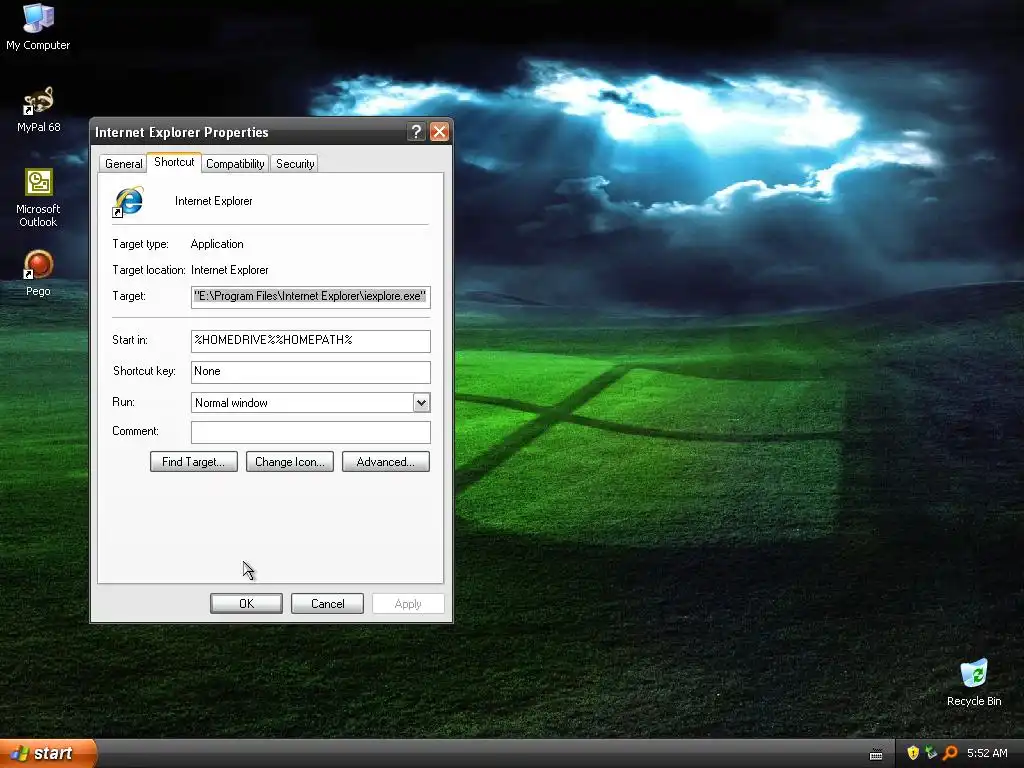Open the Start menu

48,753
